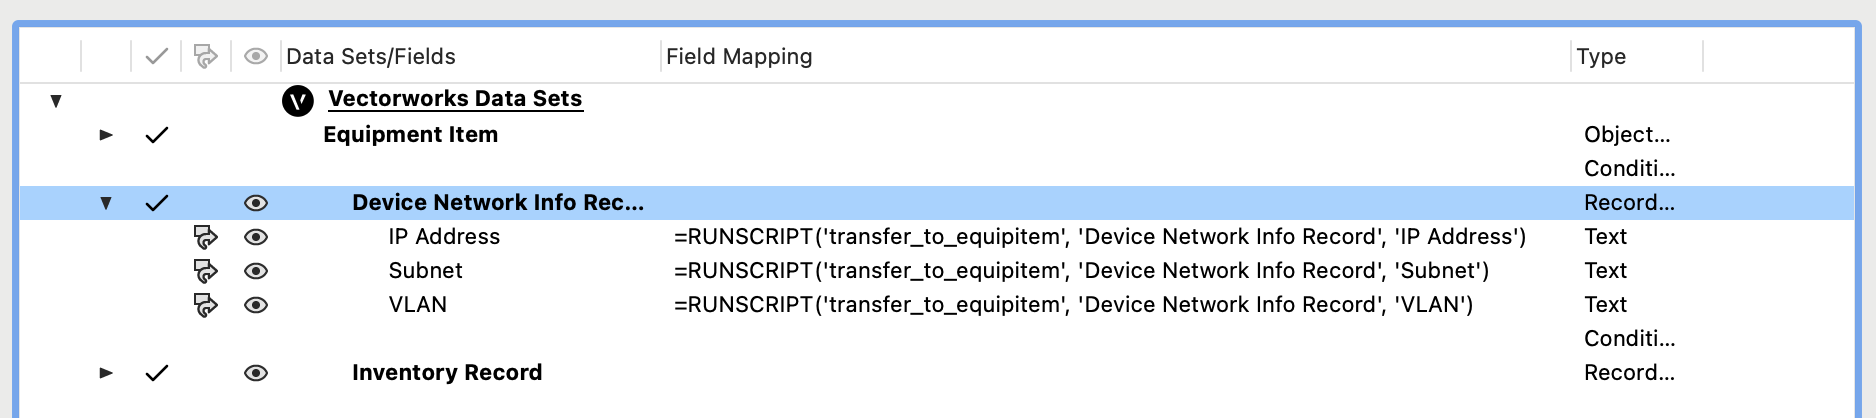The width and height of the screenshot is (1876, 418).
Task: Hide the Subnet field with eye icon
Action: [256, 271]
